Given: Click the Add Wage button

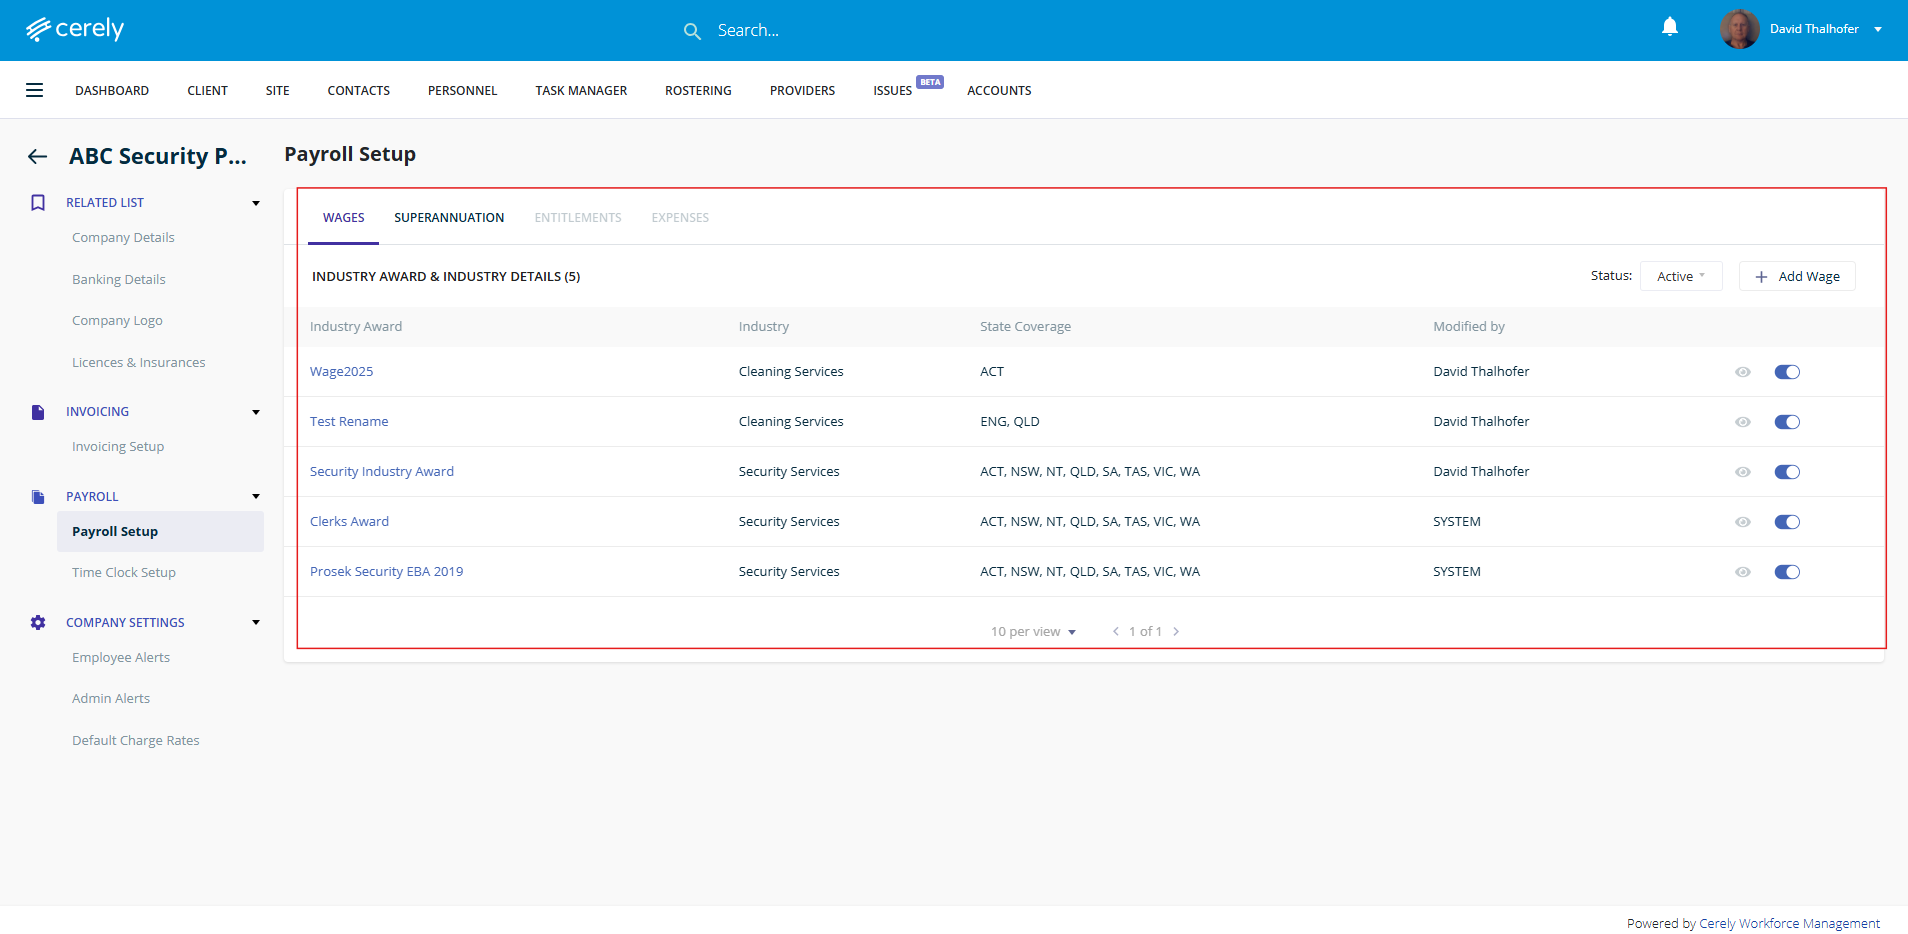Looking at the screenshot, I should tap(1797, 276).
